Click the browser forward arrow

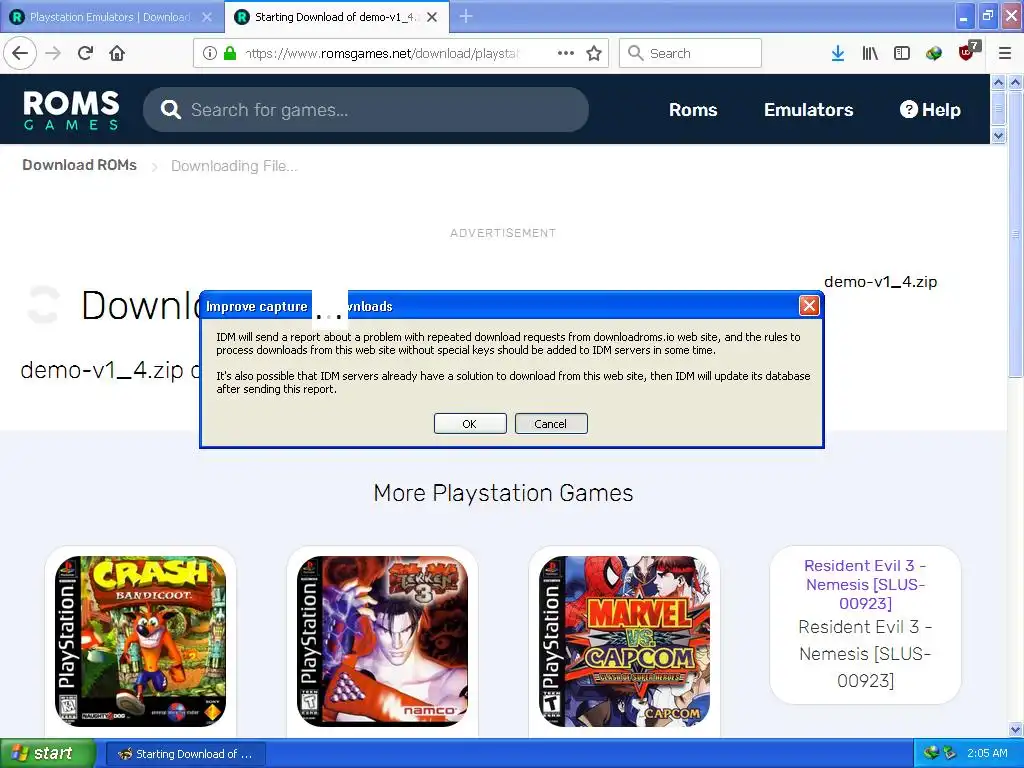53,53
